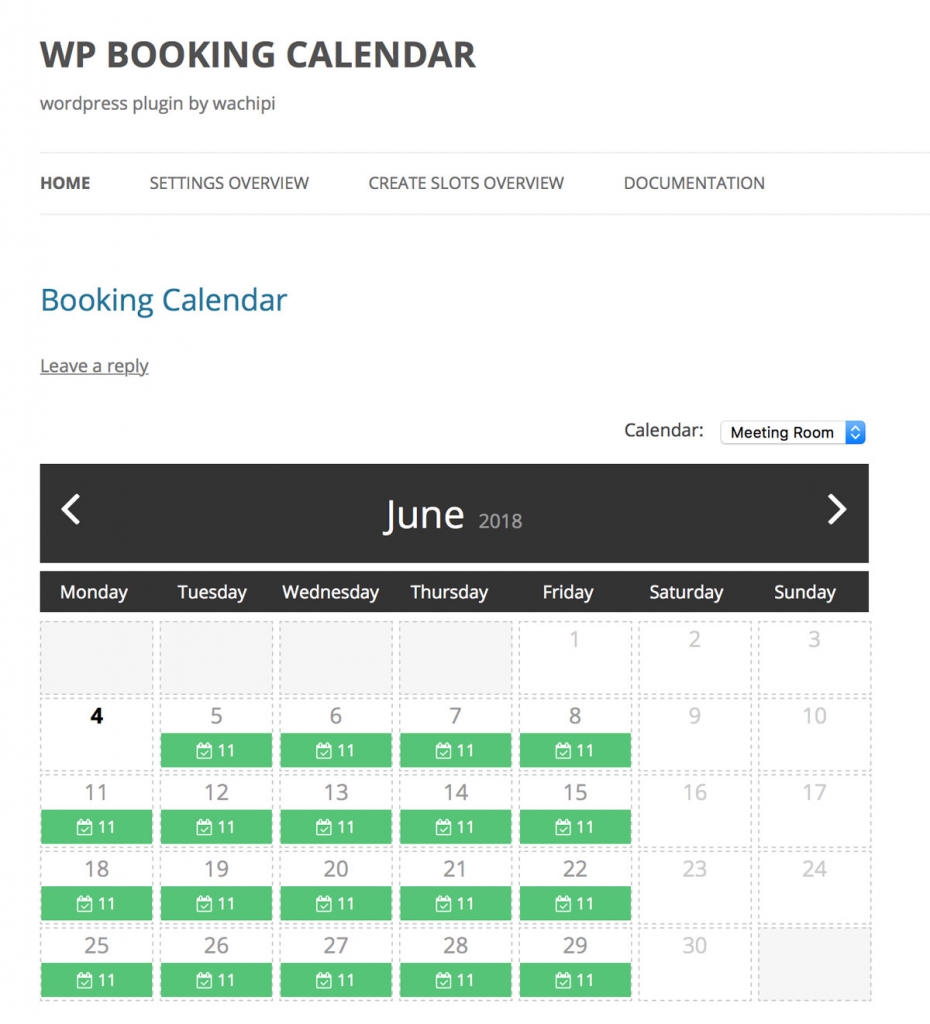Click the HOME navigation item
The height and width of the screenshot is (1024, 930).
[65, 183]
